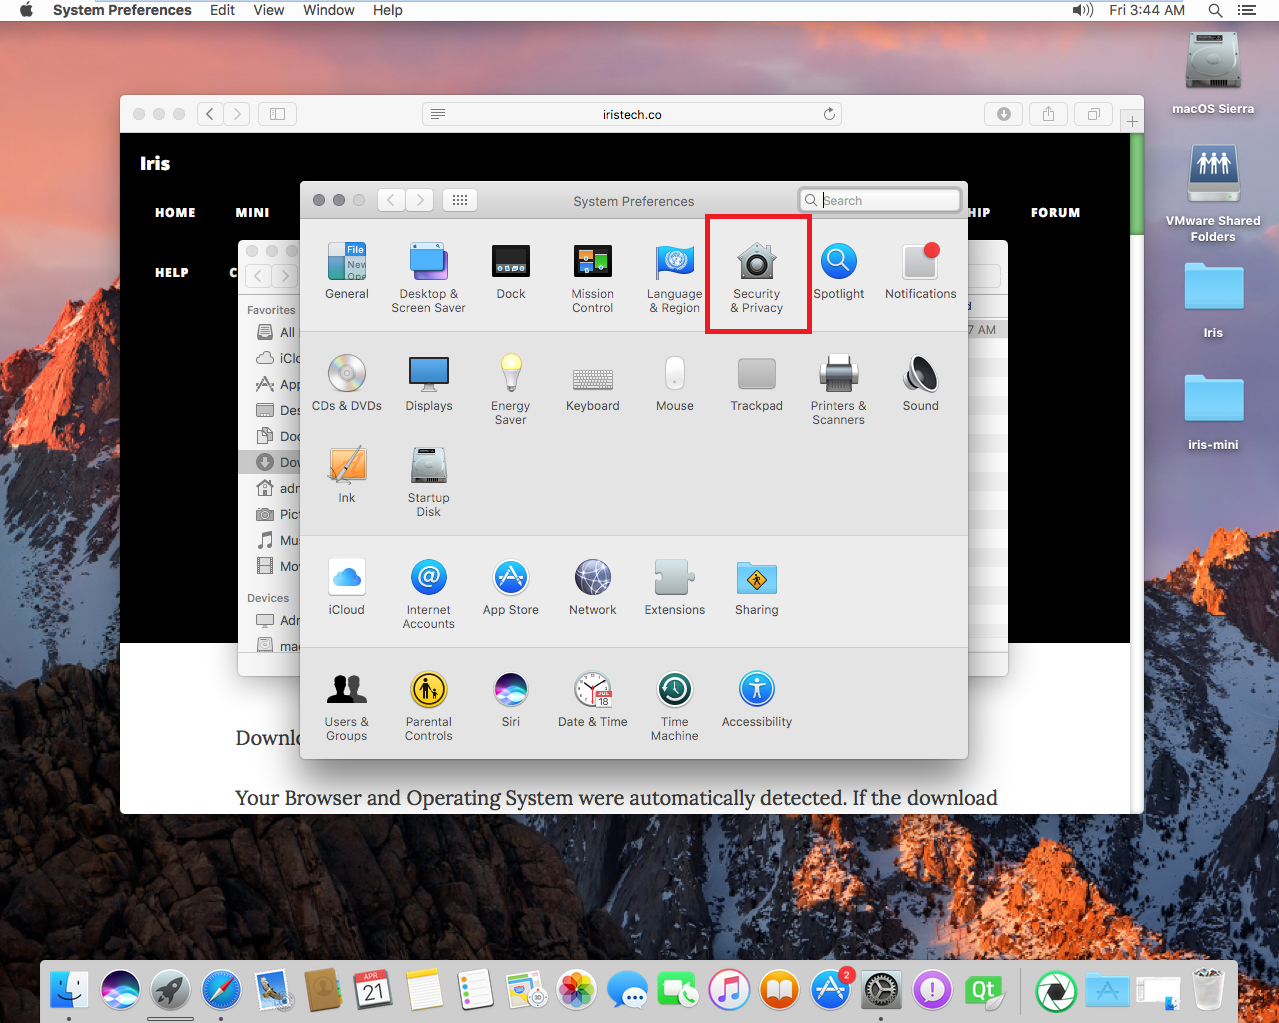
Task: Open Mission Control preferences
Action: [593, 278]
